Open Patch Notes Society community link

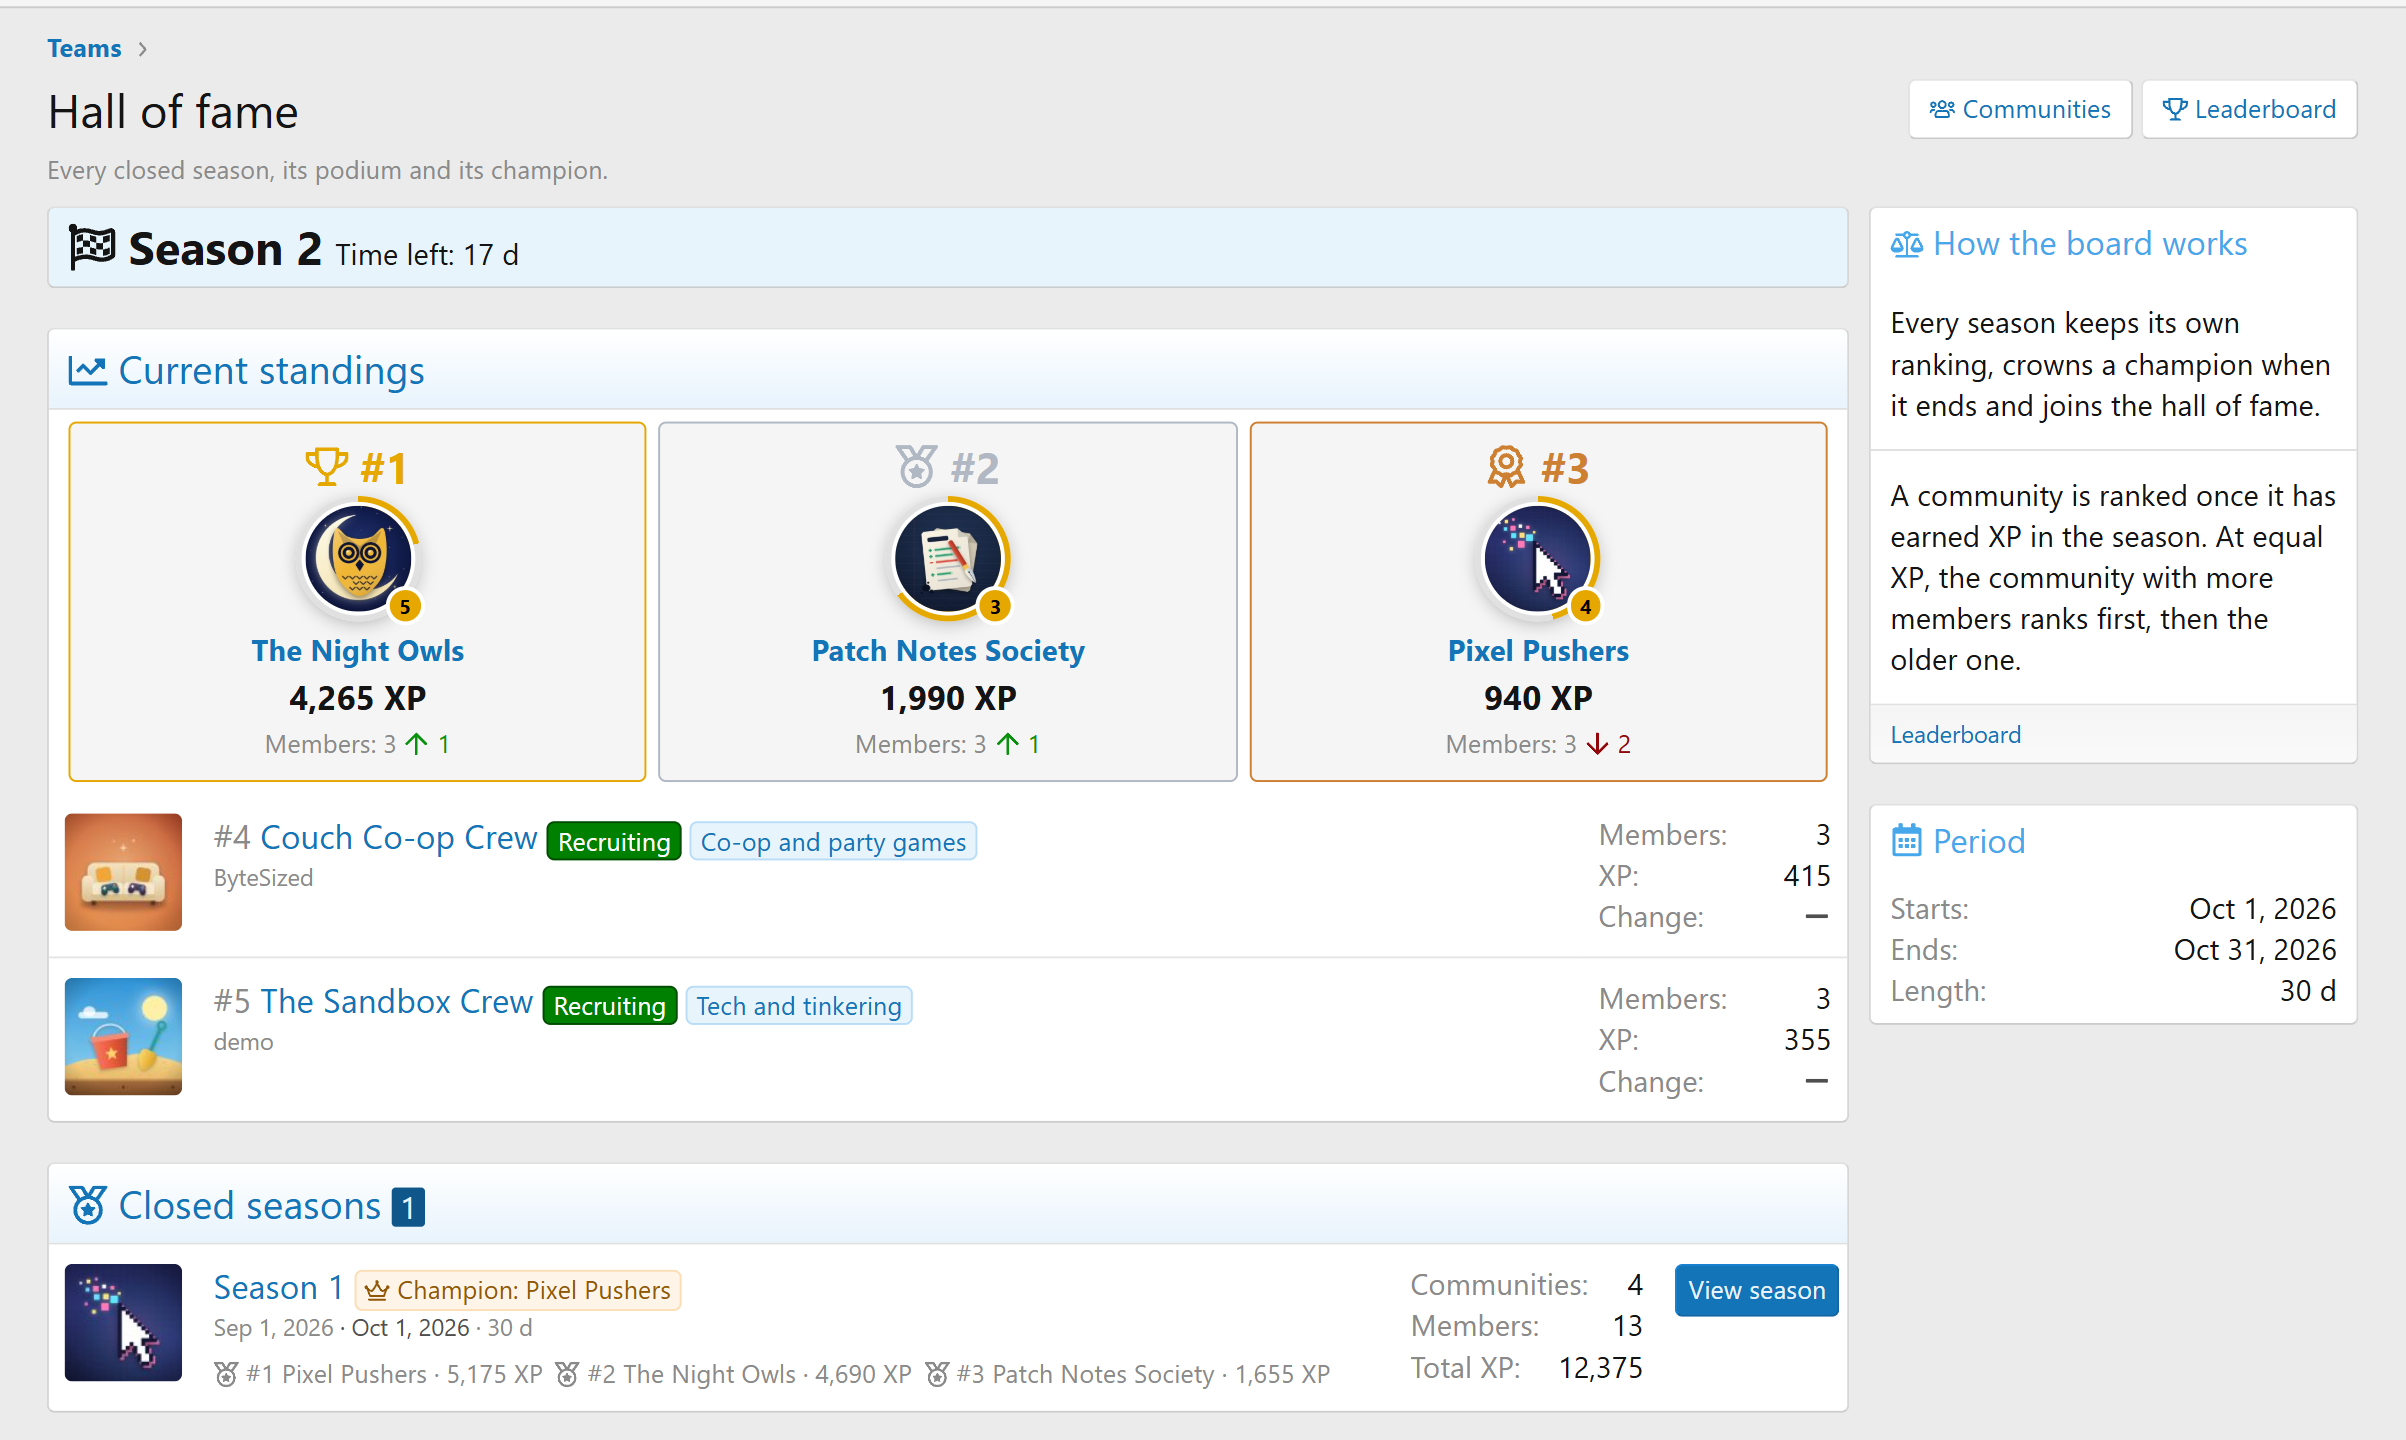click(948, 651)
